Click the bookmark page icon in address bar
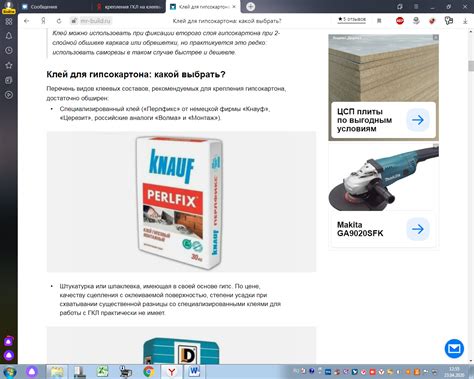Screen dimensions: 474x379 point(379,21)
